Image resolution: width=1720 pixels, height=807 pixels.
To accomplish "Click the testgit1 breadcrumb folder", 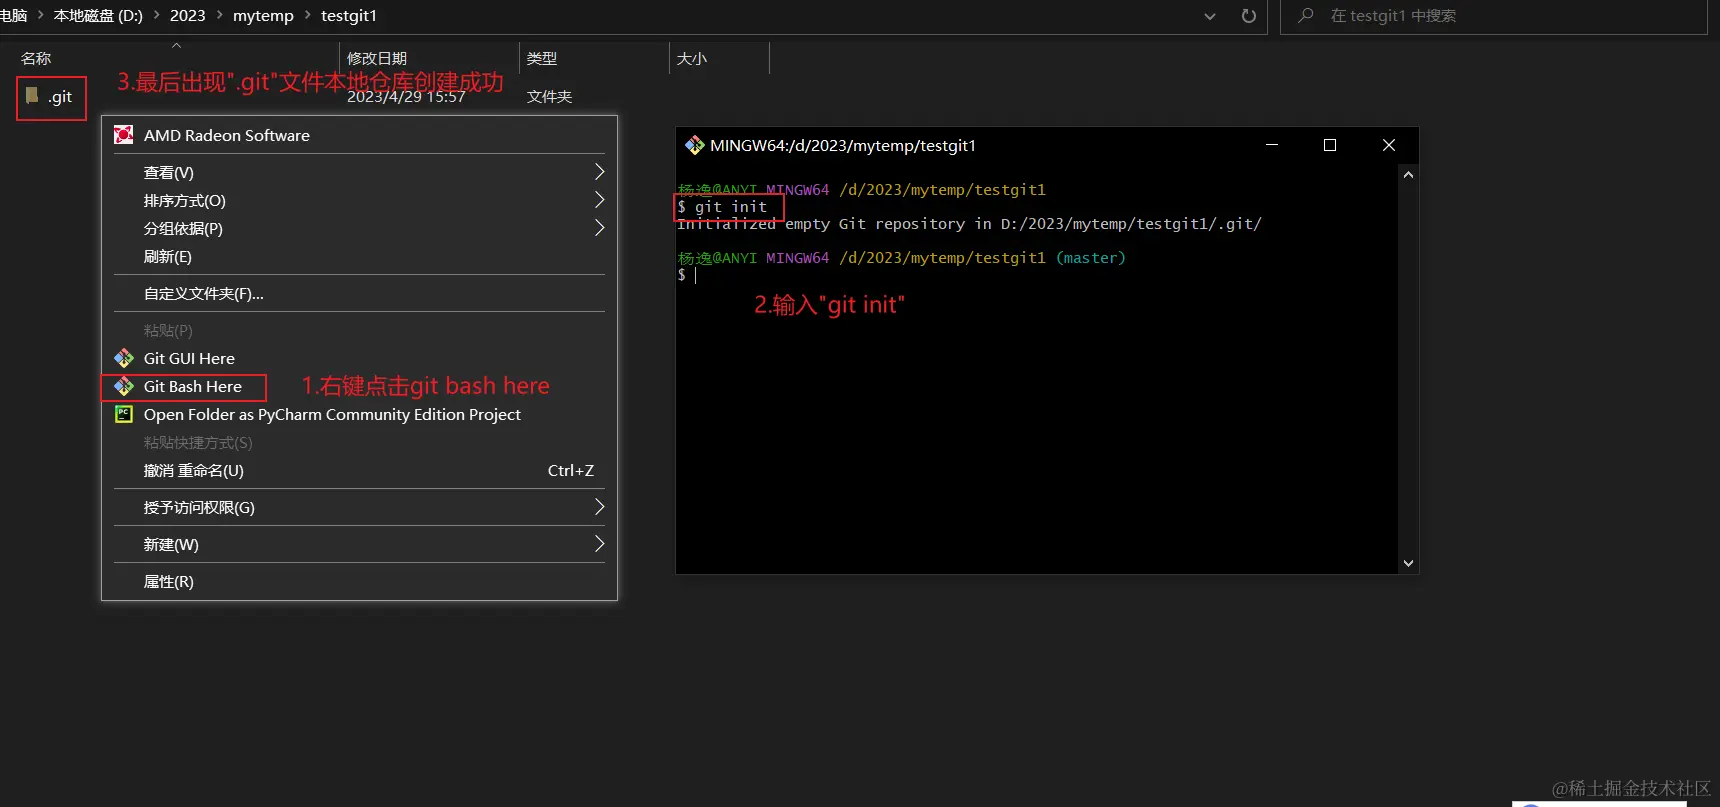I will point(349,16).
